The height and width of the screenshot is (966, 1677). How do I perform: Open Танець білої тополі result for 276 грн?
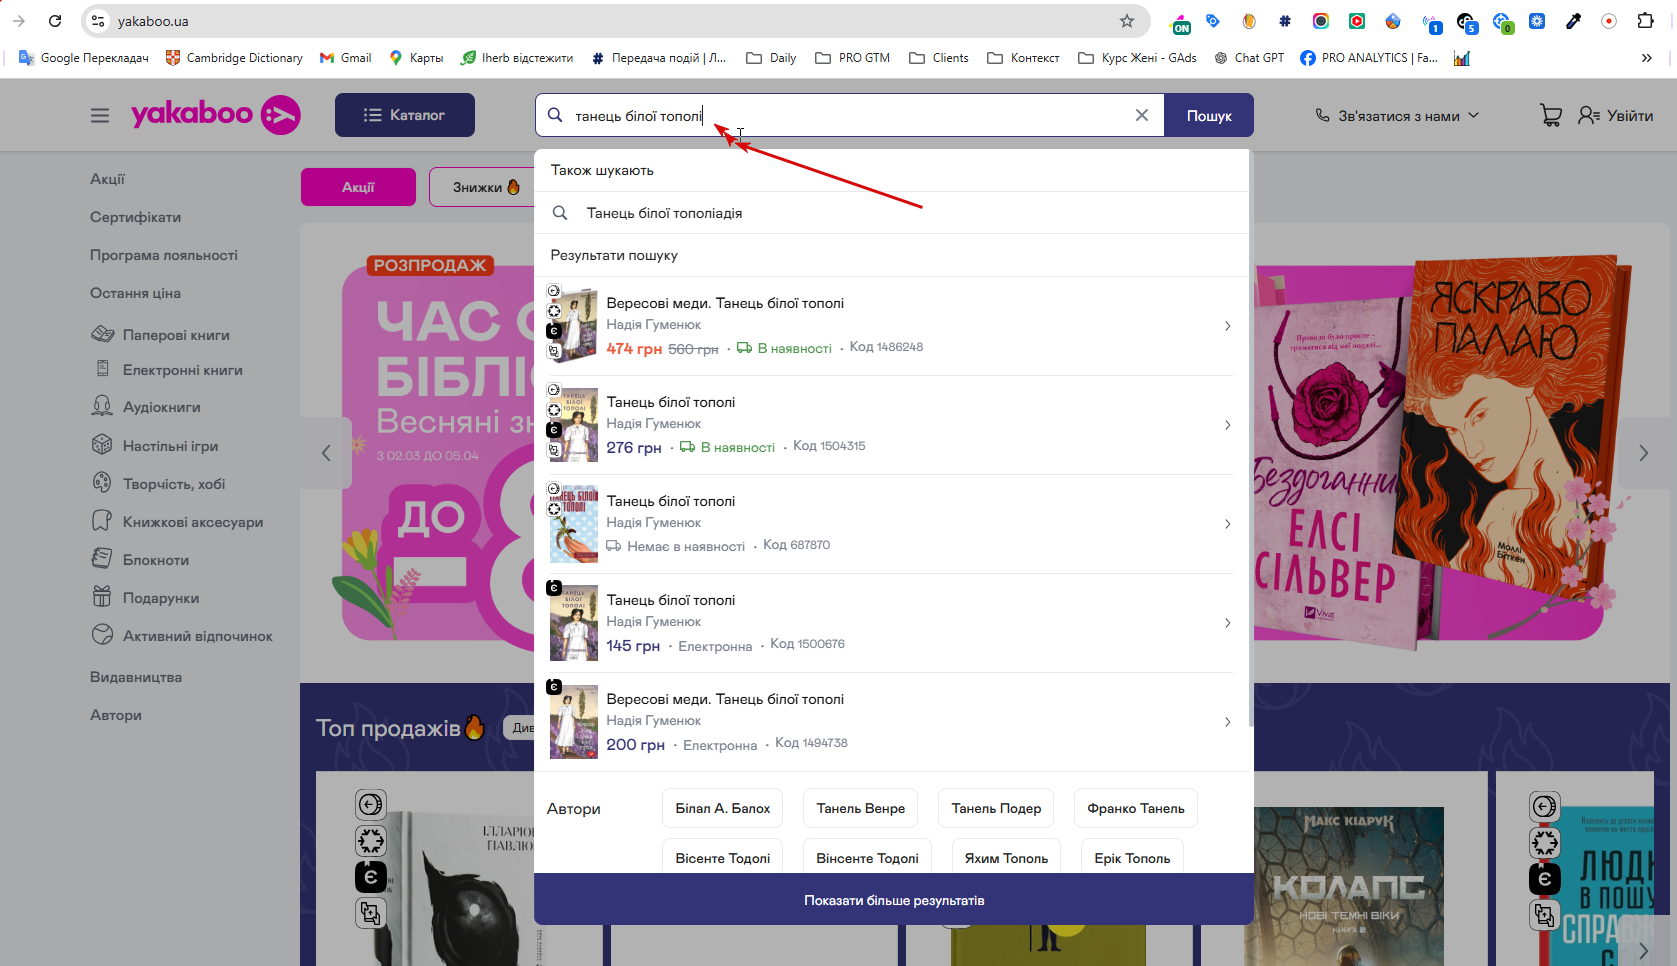(x=892, y=425)
